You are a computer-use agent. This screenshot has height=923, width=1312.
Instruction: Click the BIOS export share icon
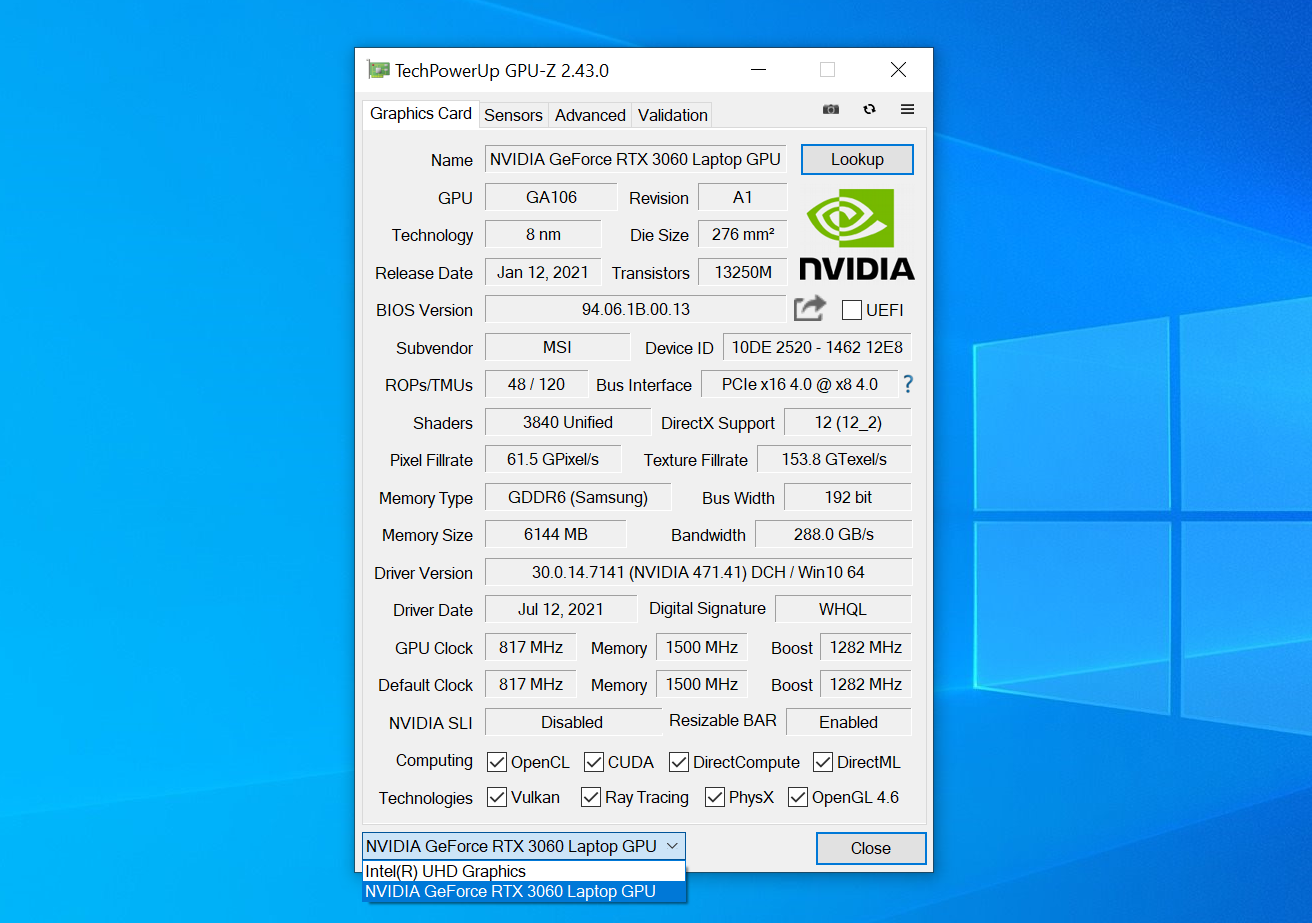point(810,308)
